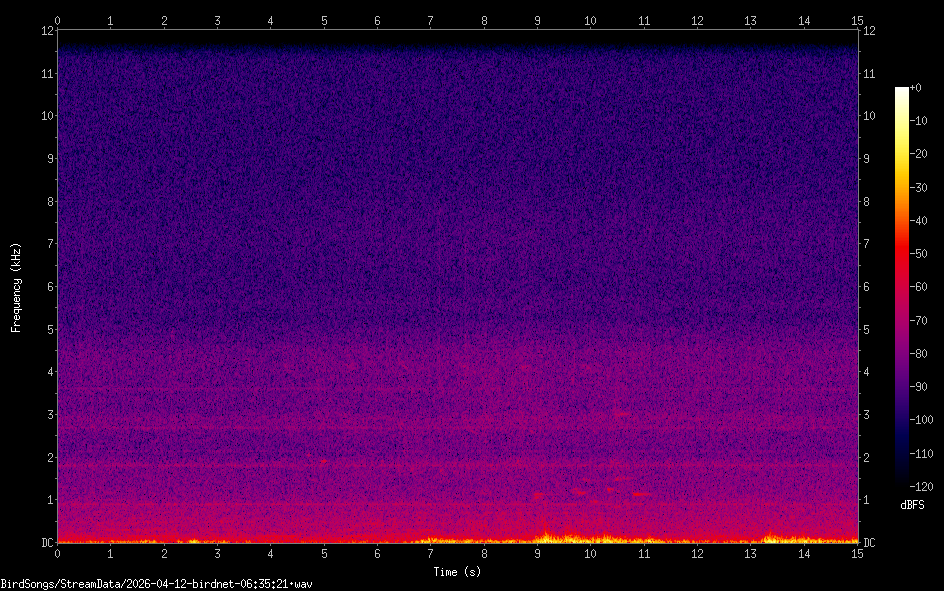Select the -30 label on color scale
This screenshot has width=944, height=591.
(922, 187)
